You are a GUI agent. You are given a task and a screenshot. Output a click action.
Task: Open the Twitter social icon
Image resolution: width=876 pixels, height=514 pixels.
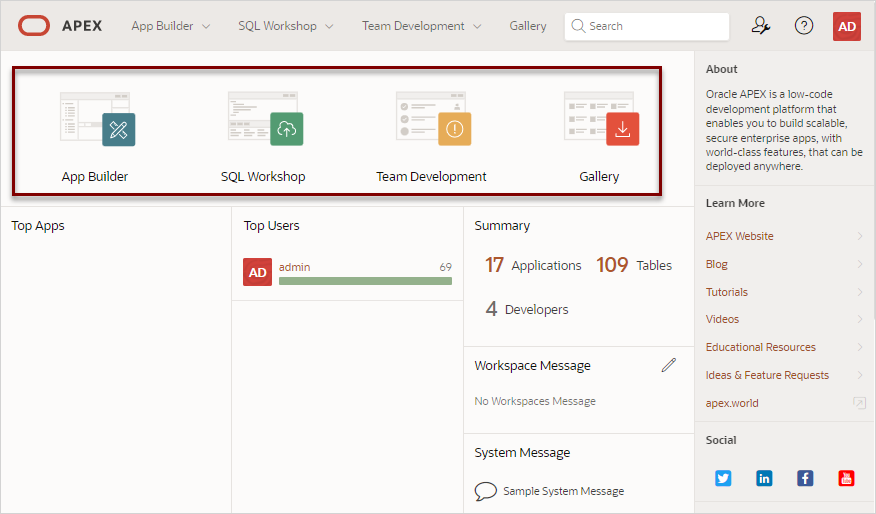click(723, 478)
